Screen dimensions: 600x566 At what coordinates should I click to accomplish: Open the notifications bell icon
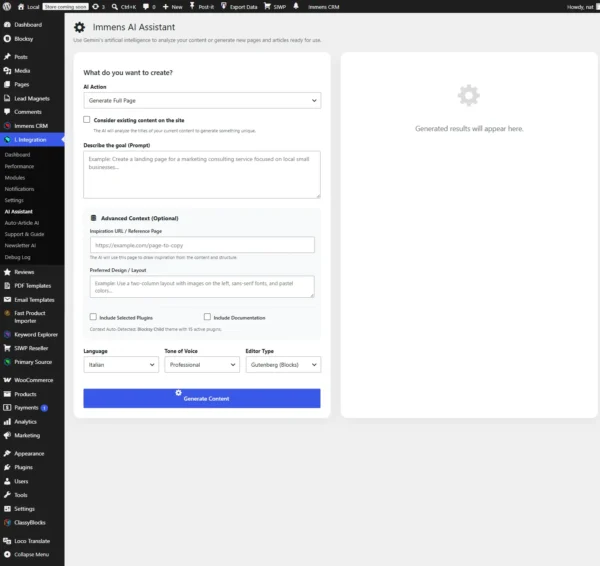(x=296, y=7)
